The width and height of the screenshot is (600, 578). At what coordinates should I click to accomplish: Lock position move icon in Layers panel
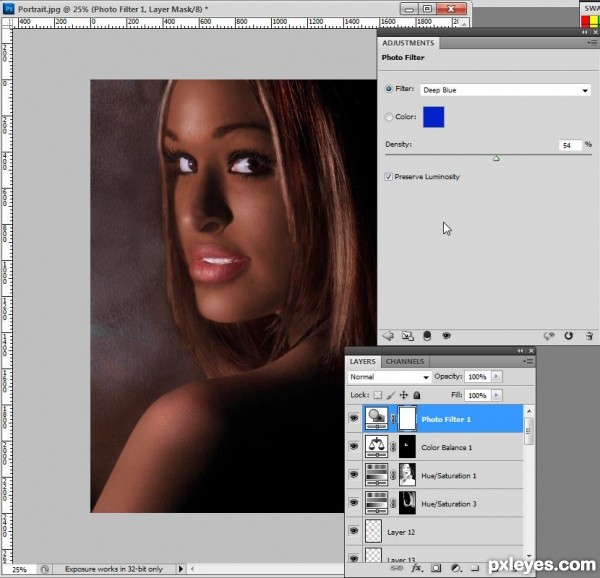404,395
